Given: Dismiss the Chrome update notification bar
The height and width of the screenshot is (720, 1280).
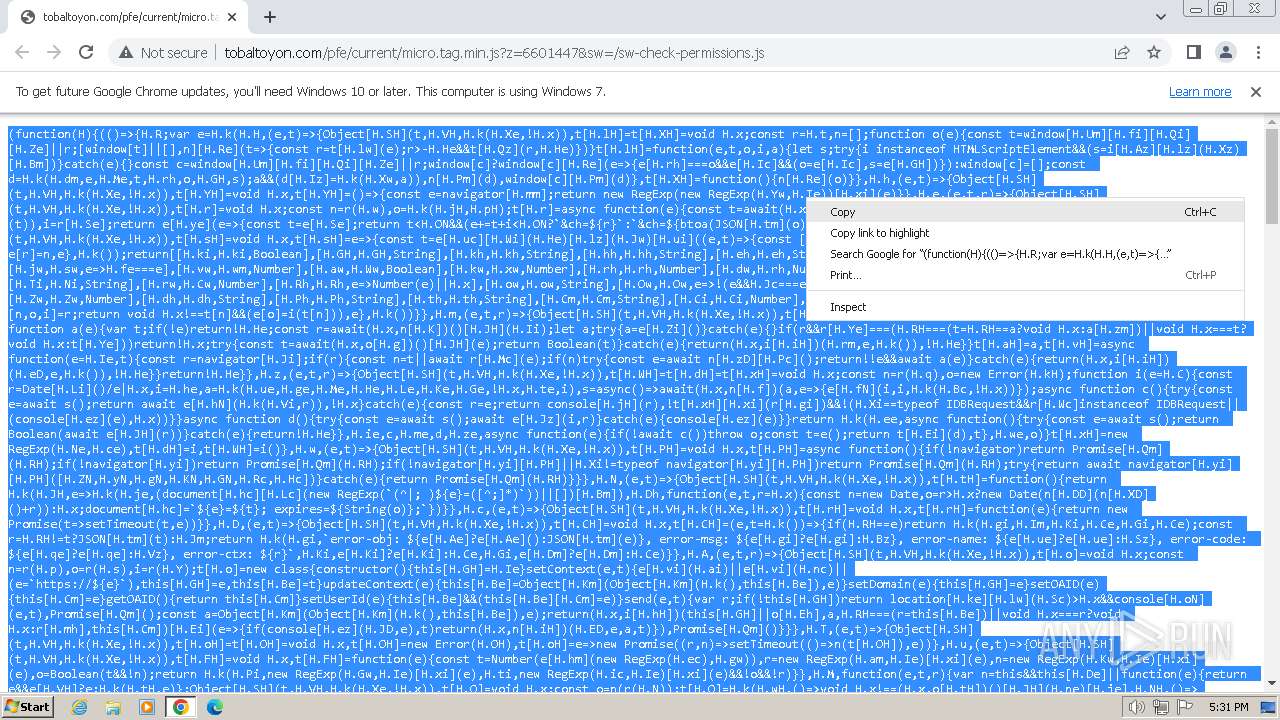Looking at the screenshot, I should point(1256,91).
